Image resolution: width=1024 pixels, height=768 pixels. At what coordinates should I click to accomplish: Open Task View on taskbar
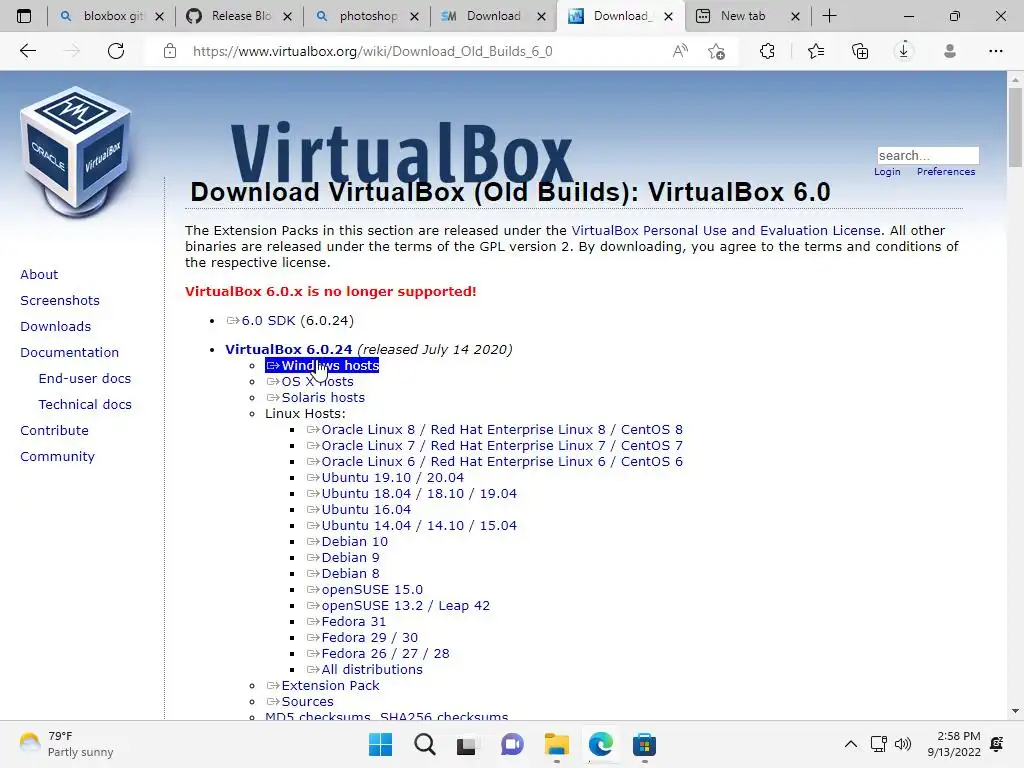466,744
